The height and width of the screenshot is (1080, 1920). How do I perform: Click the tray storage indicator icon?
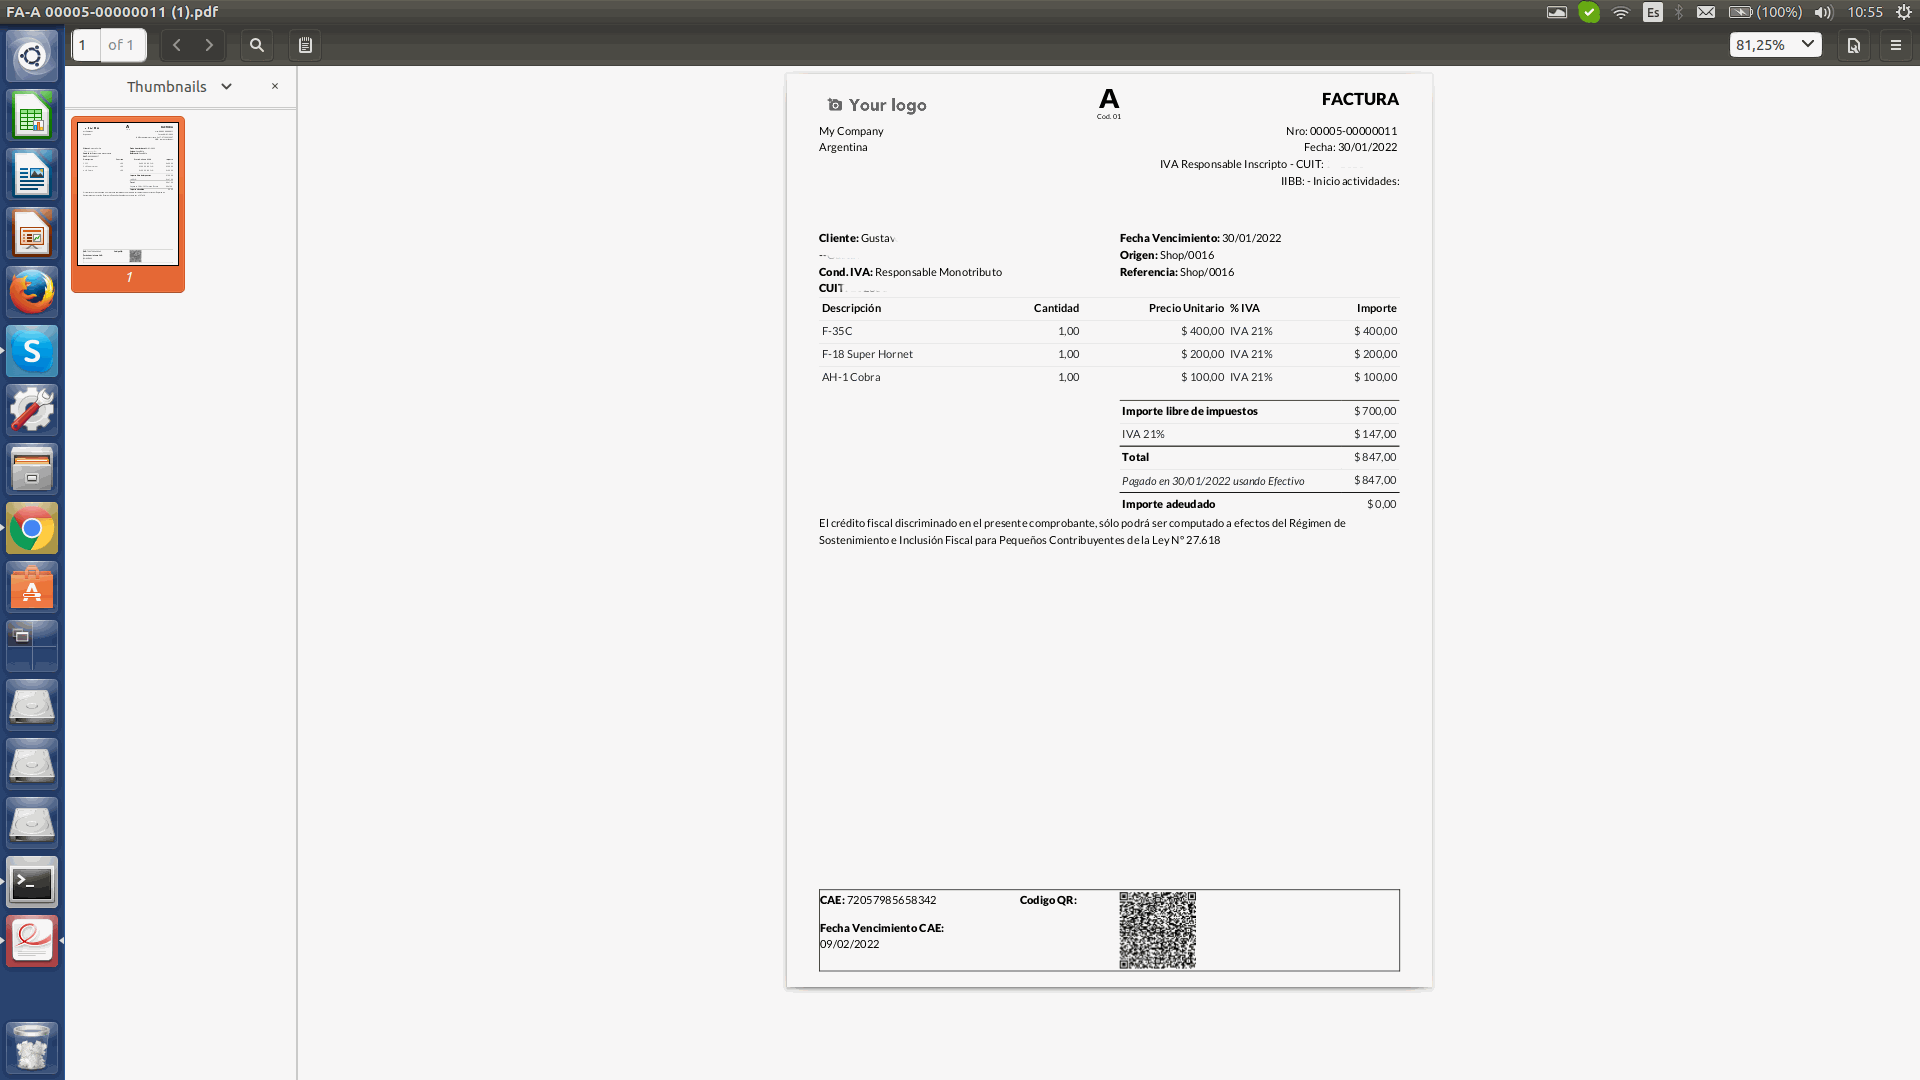click(1557, 12)
